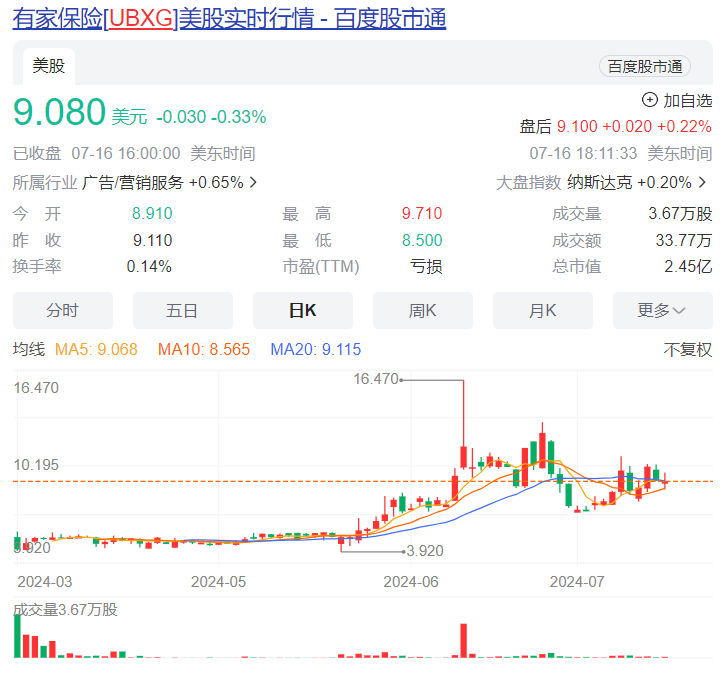The image size is (723, 675).
Task: Click the 昨收 value 9.110
Action: pos(153,240)
